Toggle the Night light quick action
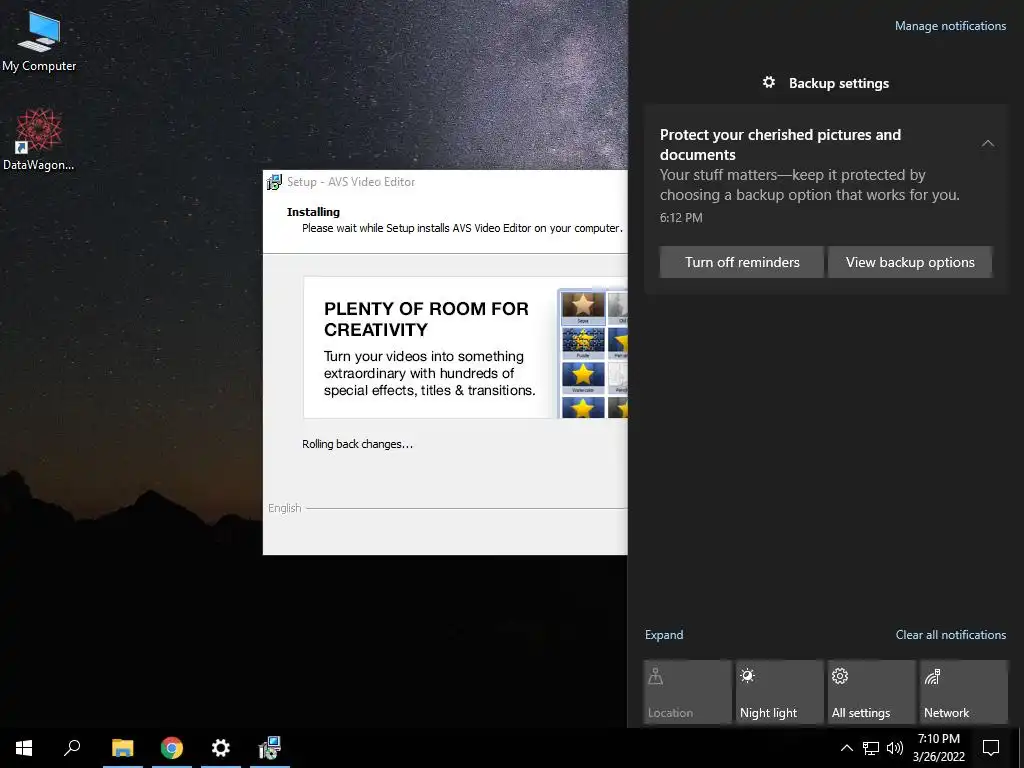The image size is (1024, 768). coord(779,692)
